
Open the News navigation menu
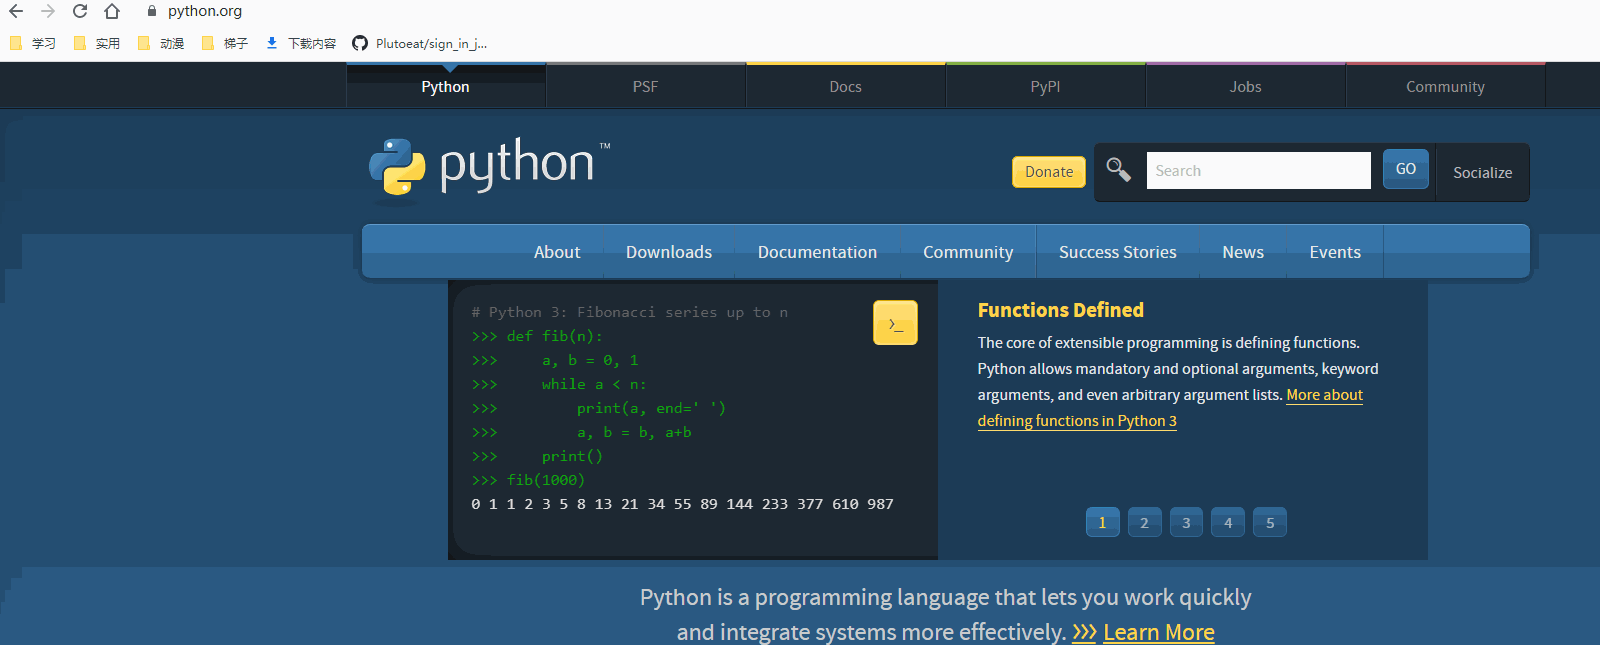click(1243, 252)
